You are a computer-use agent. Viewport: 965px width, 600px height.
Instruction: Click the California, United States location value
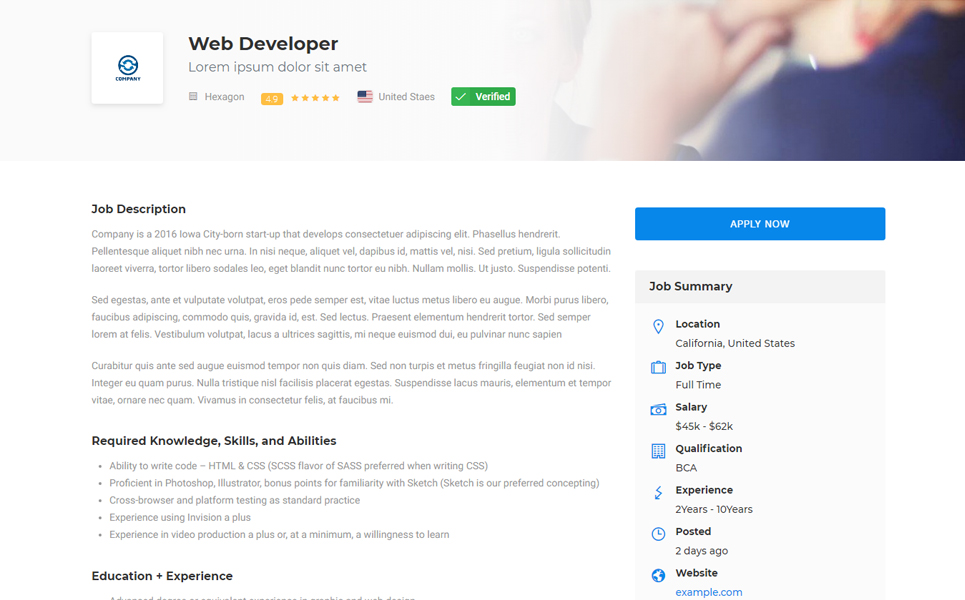point(735,343)
